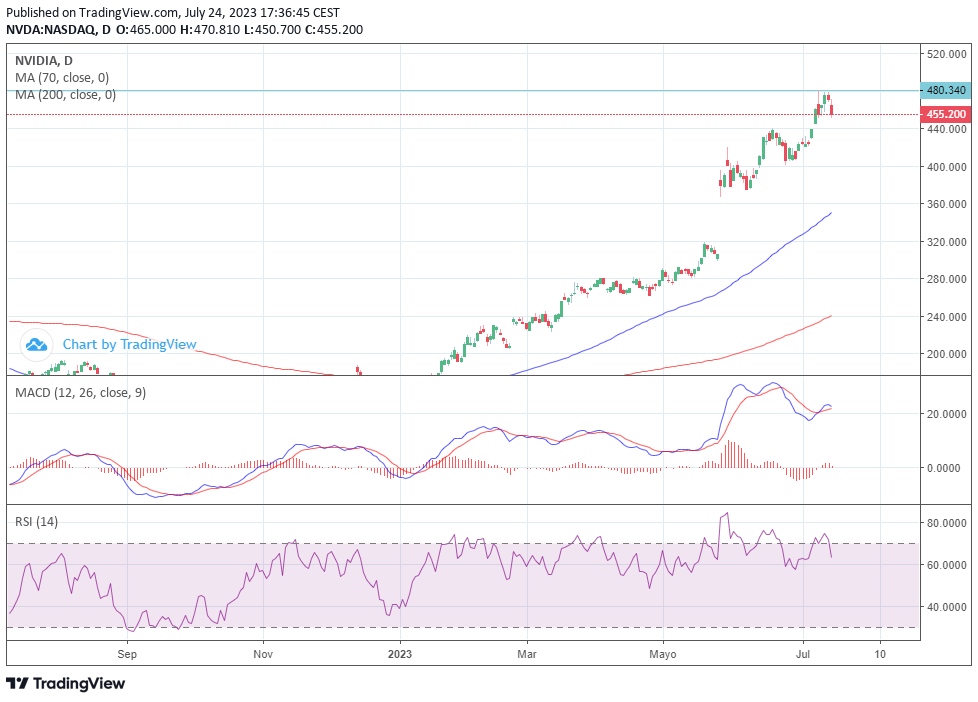The image size is (978, 702).
Task: Click the RSI 60.0000 axis label
Action: point(947,565)
